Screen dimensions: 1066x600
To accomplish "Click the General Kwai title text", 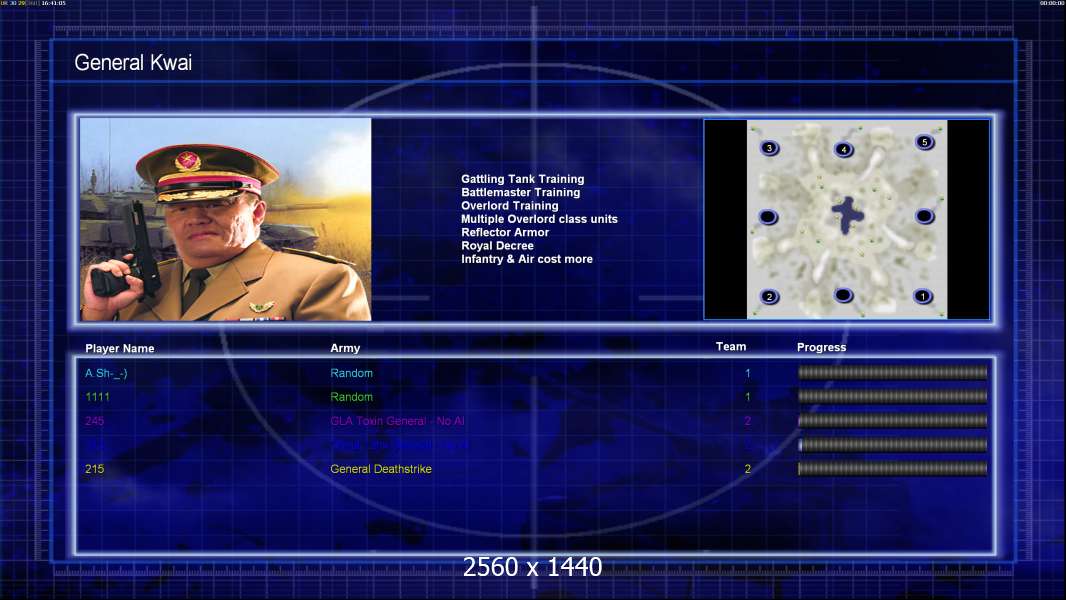I will 133,63.
